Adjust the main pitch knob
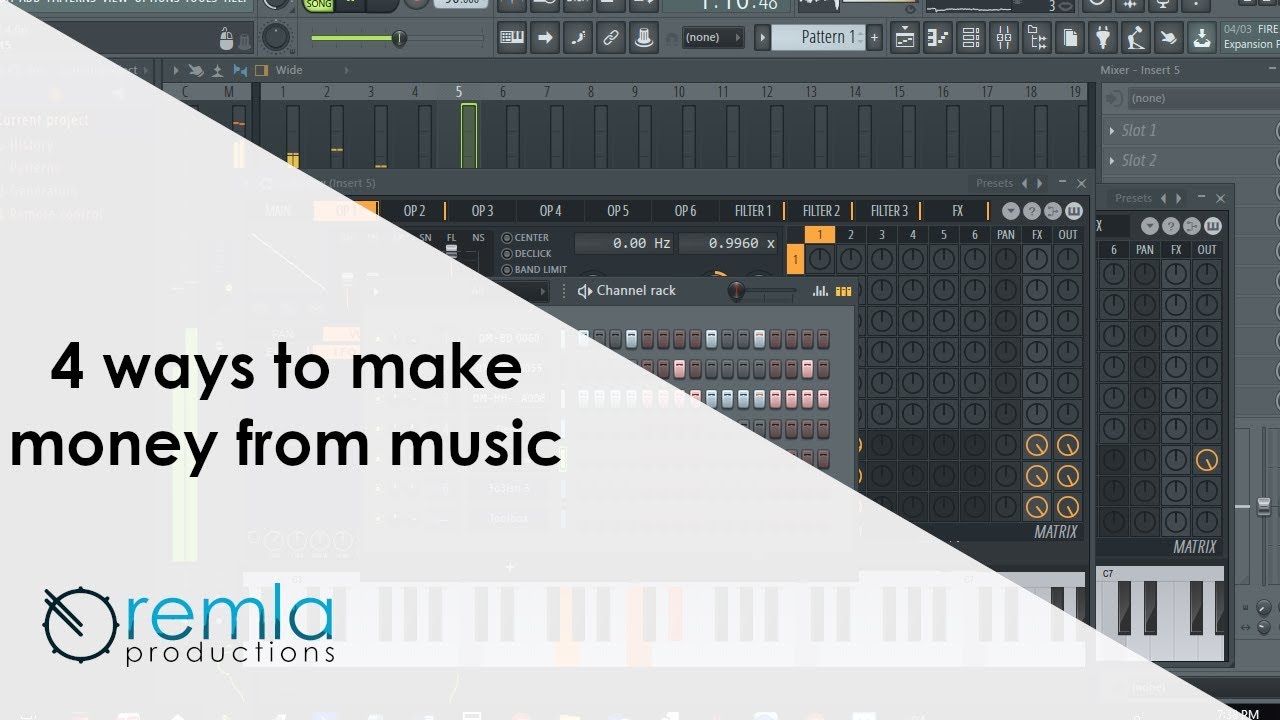The image size is (1280, 720). [x=275, y=39]
